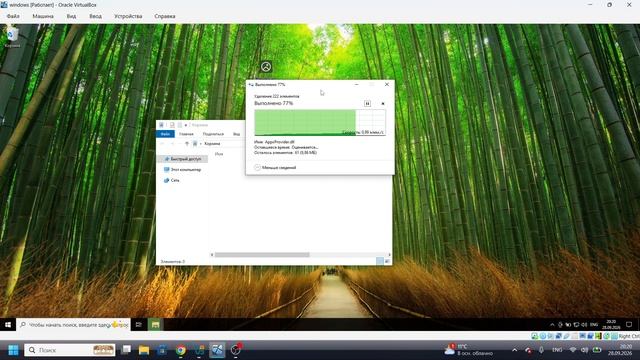The height and width of the screenshot is (360, 640).
Task: Select the Корзина icon on guest desktop
Action: 12,38
